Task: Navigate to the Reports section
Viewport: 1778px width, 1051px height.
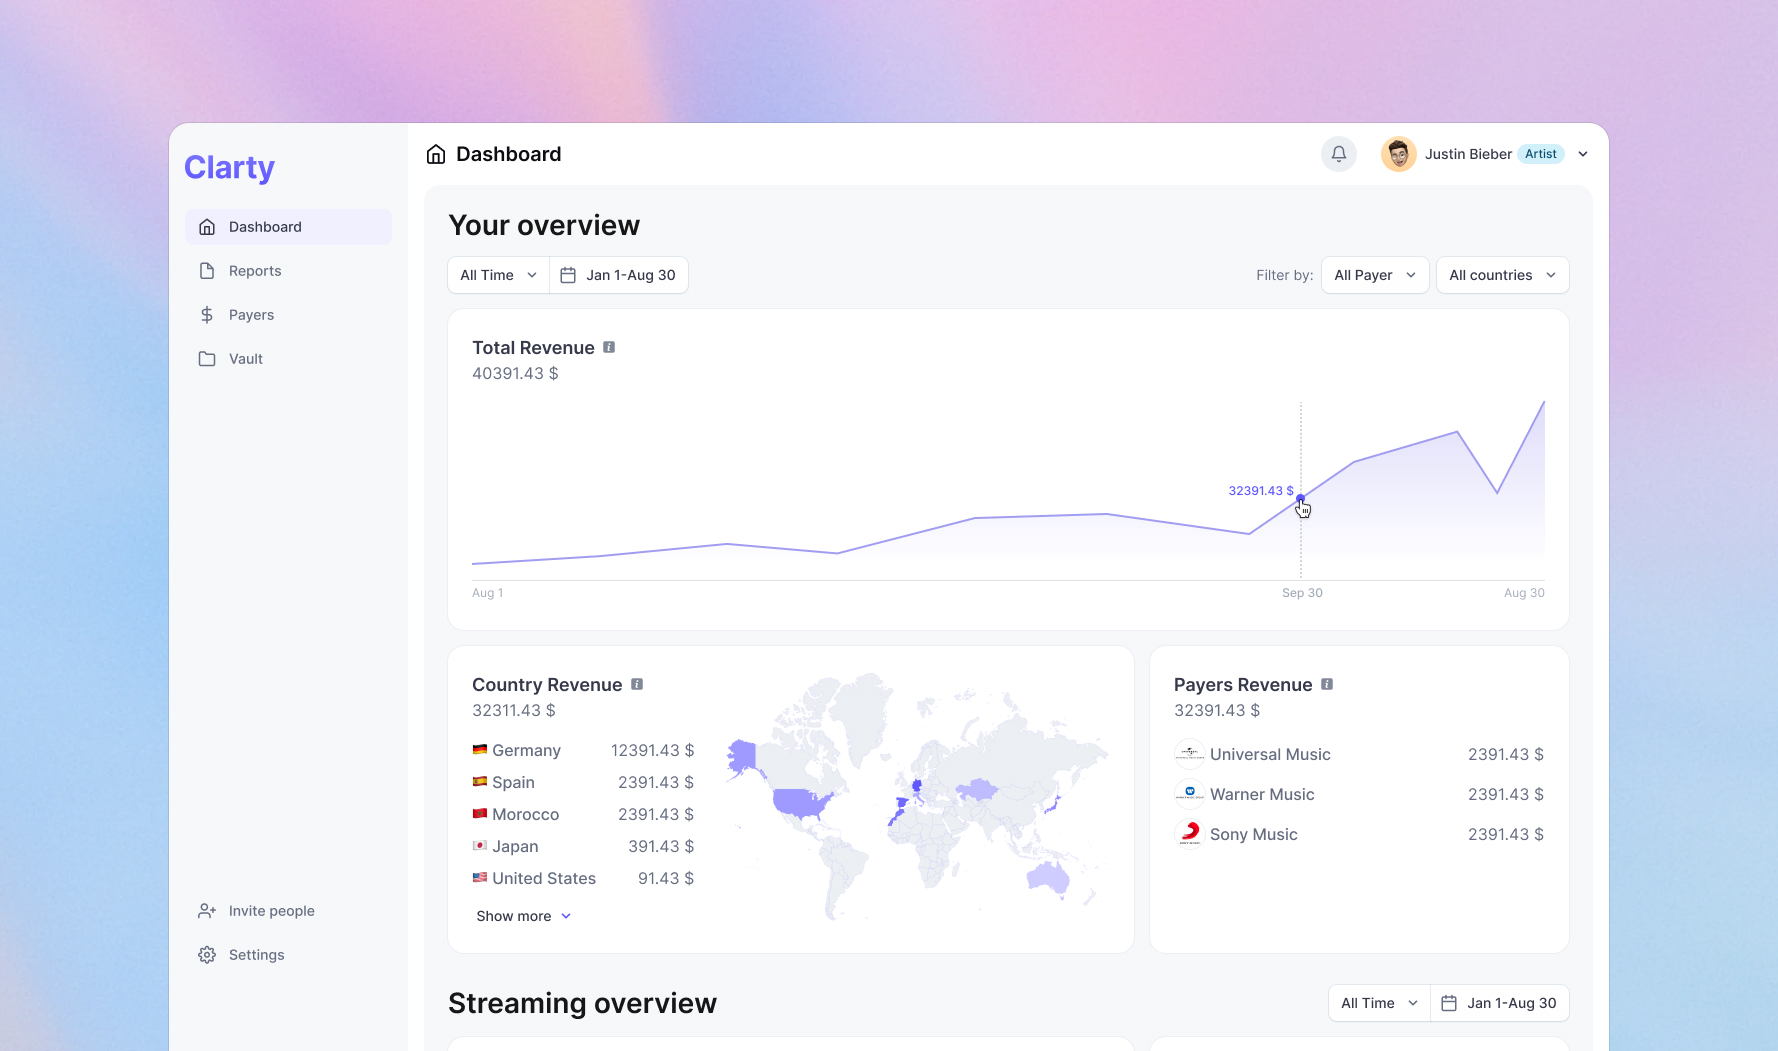Action: click(255, 270)
